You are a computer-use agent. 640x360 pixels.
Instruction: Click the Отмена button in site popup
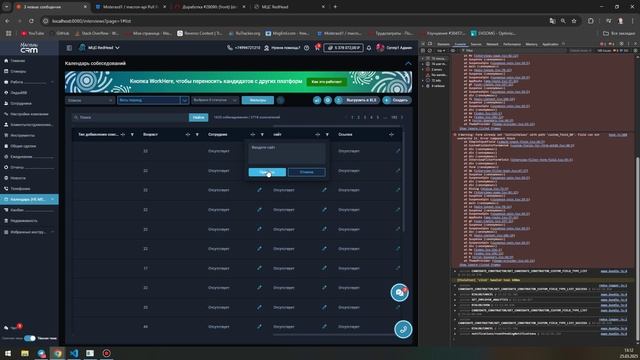[x=307, y=172]
